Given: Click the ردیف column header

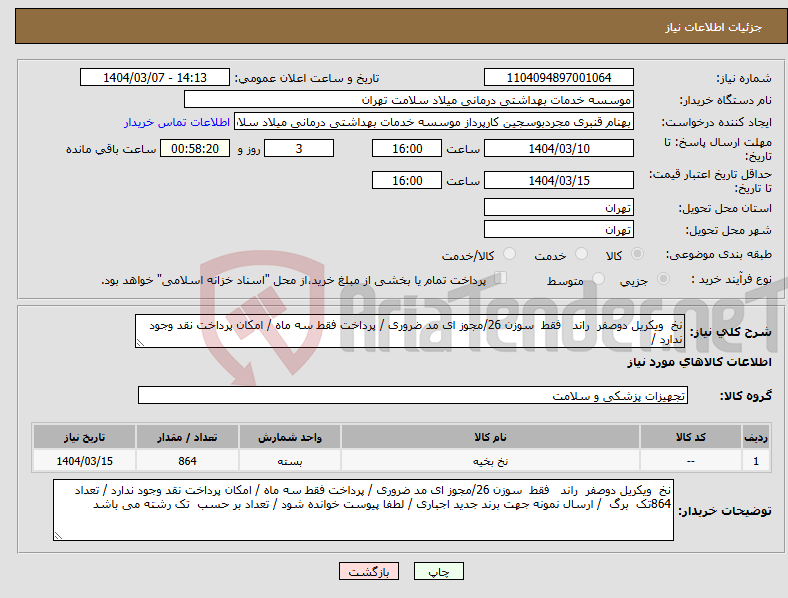Looking at the screenshot, I should [x=756, y=437].
